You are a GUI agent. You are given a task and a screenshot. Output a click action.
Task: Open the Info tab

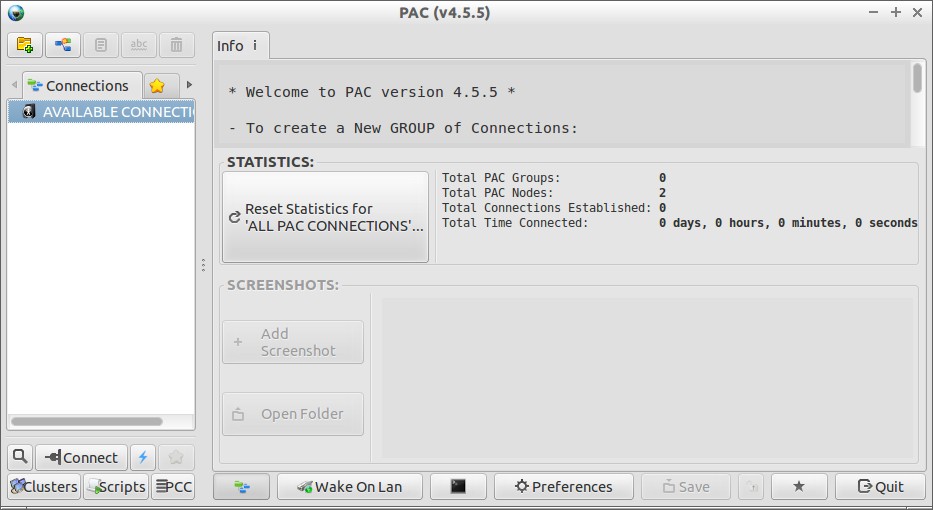click(240, 46)
